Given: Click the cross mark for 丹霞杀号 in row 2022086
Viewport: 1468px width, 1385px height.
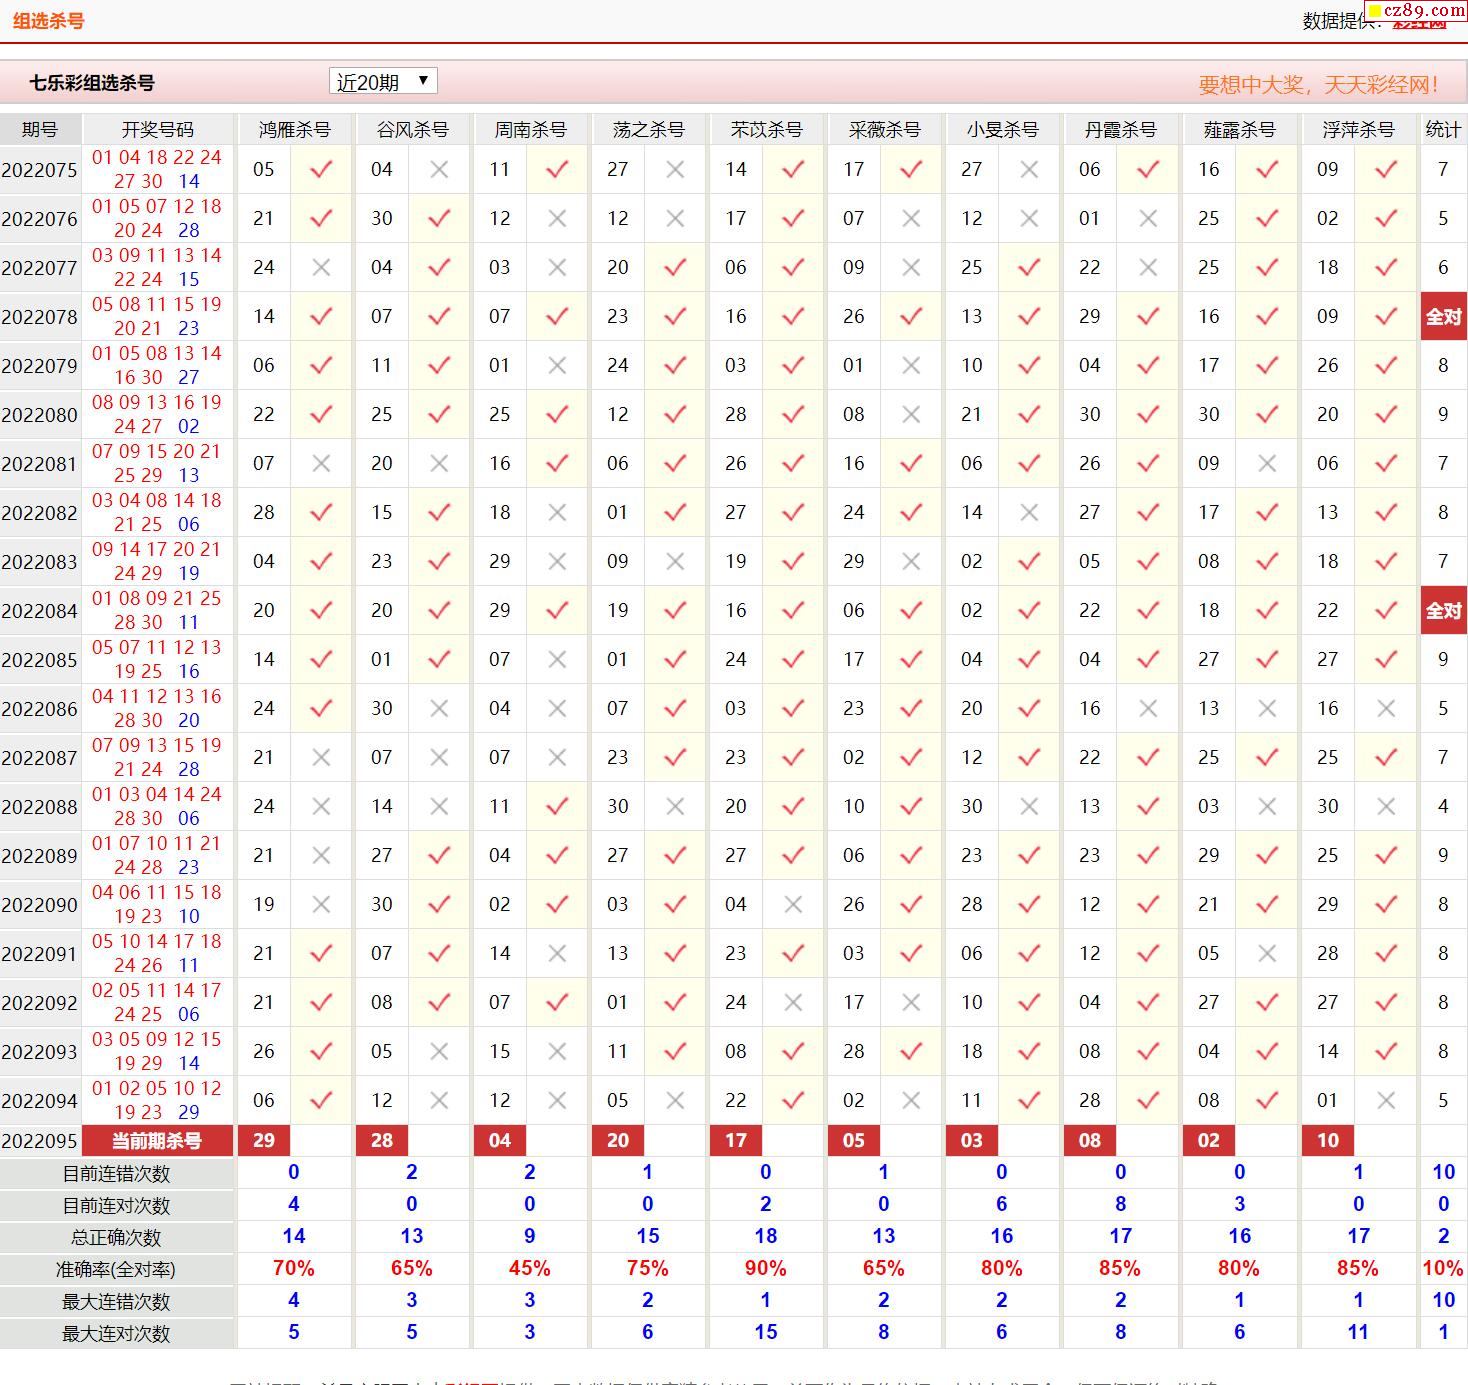Looking at the screenshot, I should pos(1148,709).
